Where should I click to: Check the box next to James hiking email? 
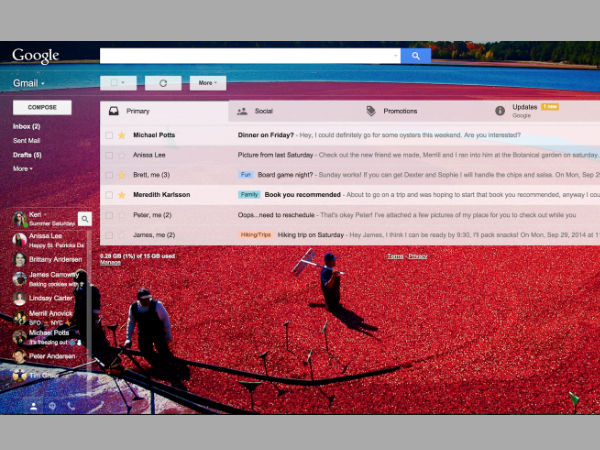[109, 234]
